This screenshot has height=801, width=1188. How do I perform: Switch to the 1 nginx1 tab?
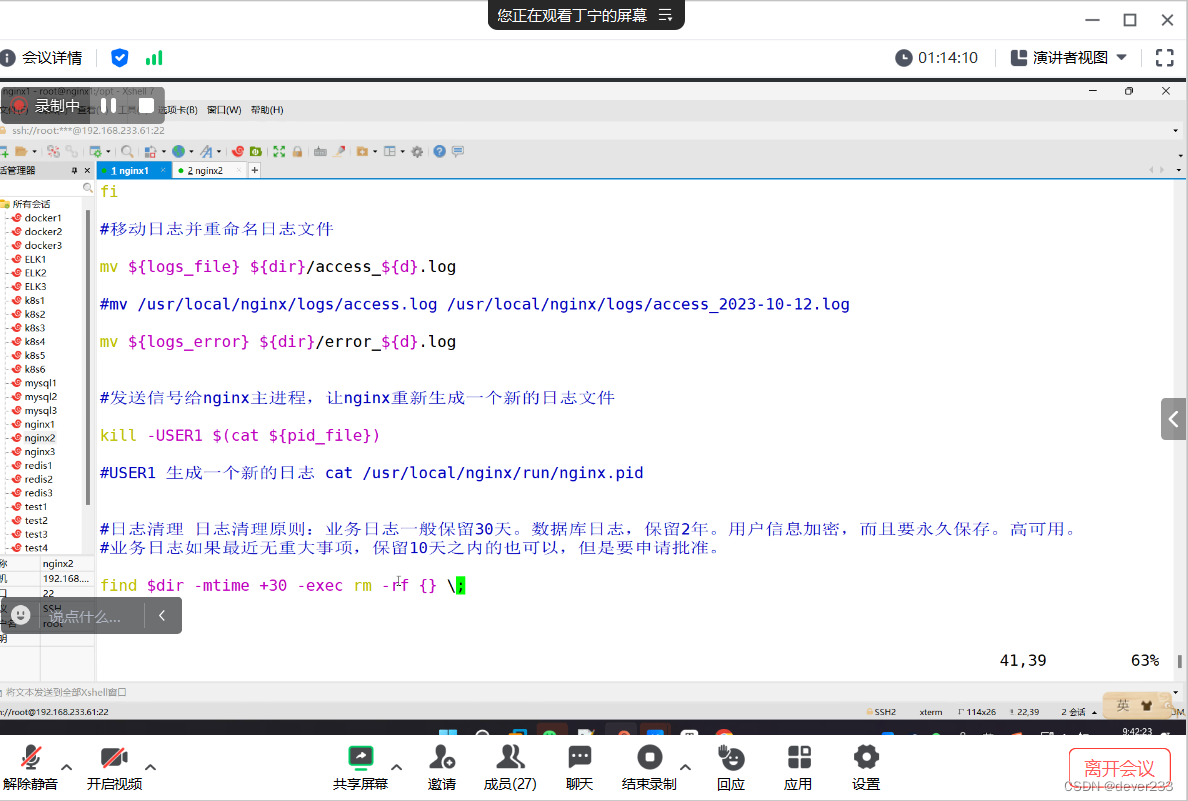coord(129,171)
